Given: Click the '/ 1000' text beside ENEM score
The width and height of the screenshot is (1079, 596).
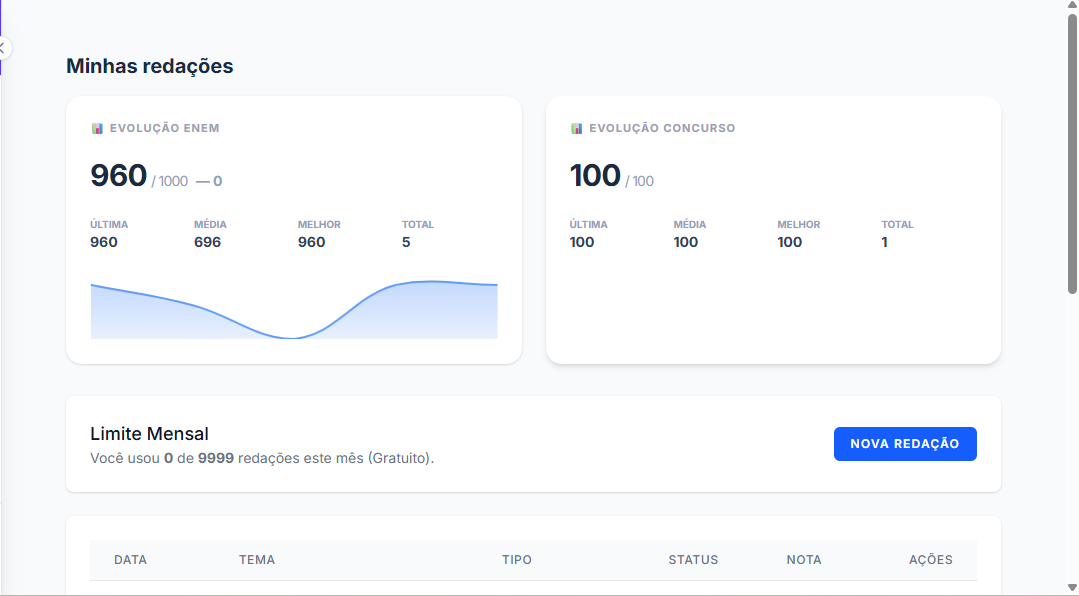Looking at the screenshot, I should coord(169,181).
